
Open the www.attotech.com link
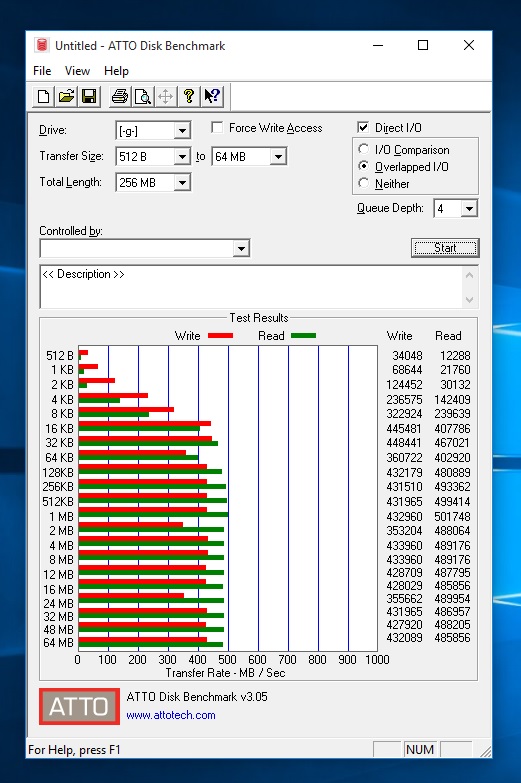pyautogui.click(x=171, y=715)
